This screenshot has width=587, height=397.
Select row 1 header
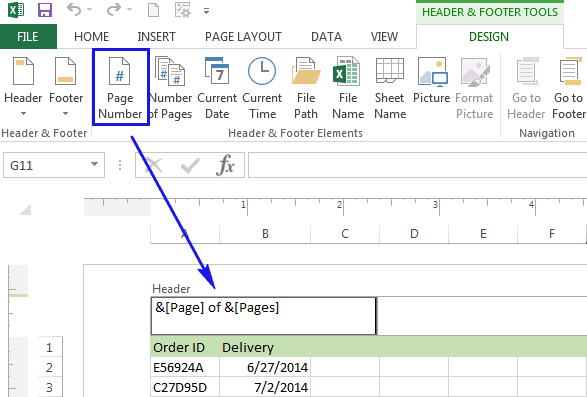click(x=49, y=348)
